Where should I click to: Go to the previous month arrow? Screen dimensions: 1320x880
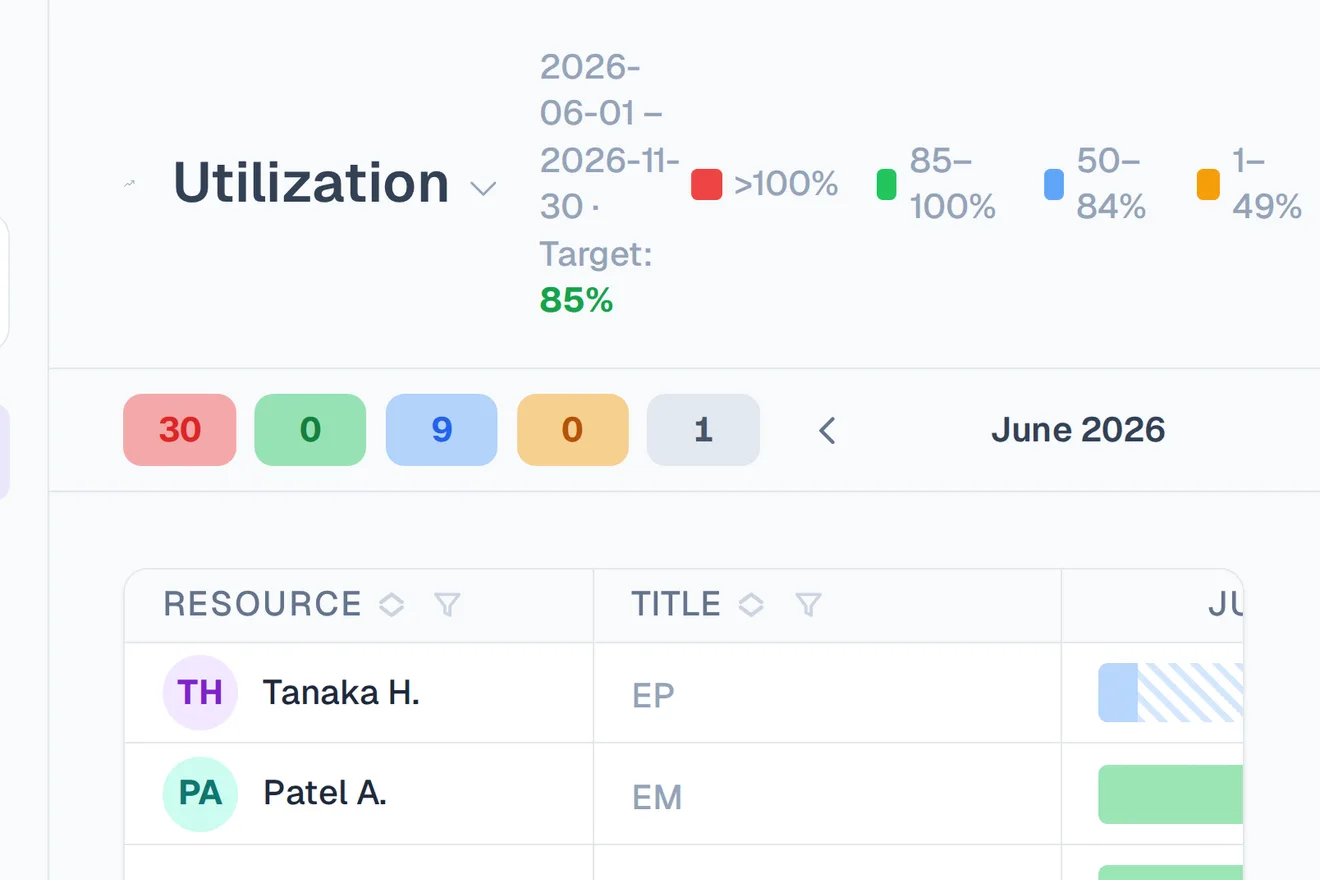pyautogui.click(x=827, y=431)
